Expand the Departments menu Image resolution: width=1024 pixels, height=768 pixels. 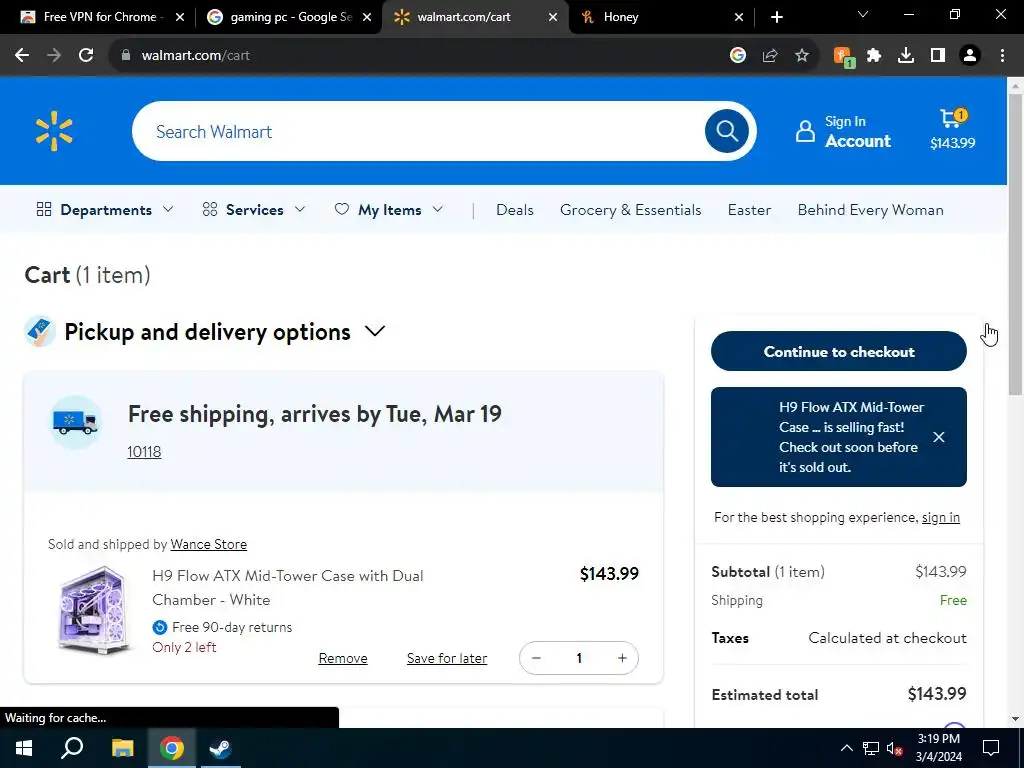pos(105,210)
